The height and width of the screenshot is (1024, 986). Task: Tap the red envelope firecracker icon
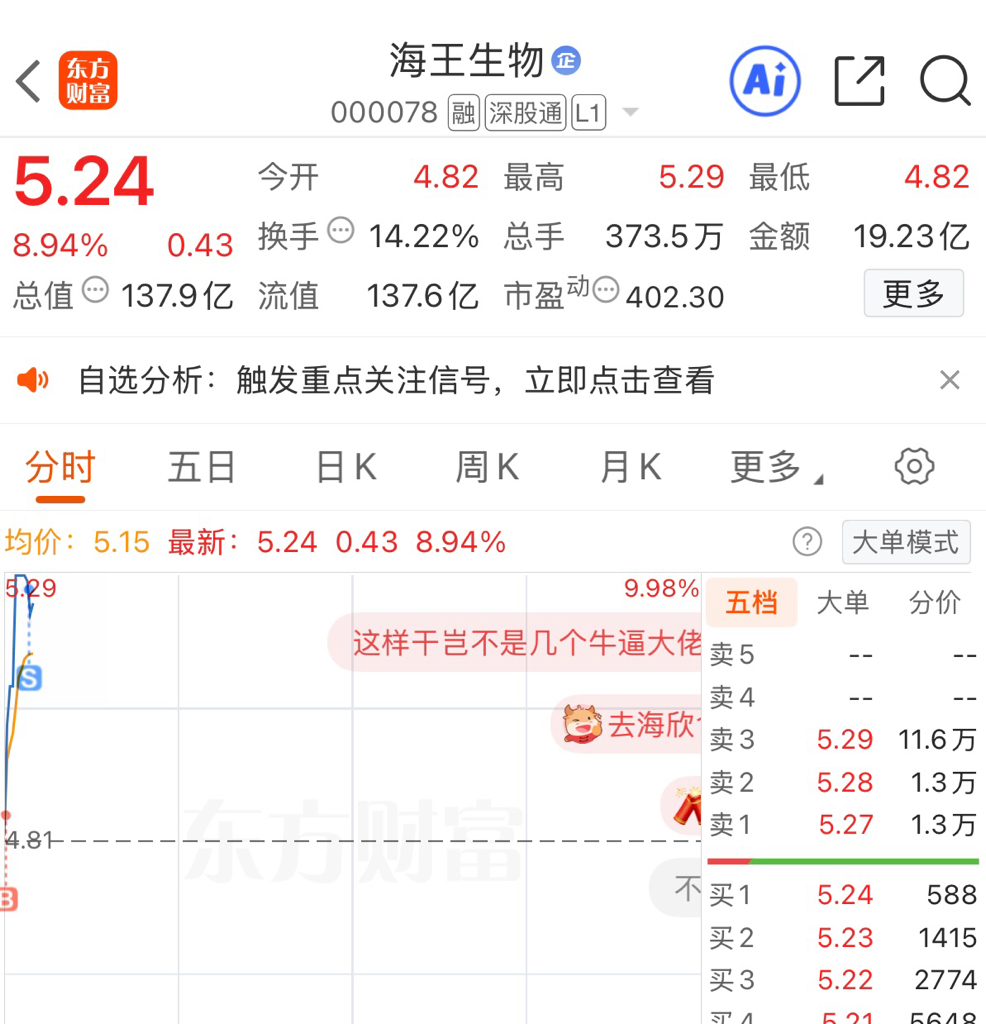pyautogui.click(x=687, y=806)
